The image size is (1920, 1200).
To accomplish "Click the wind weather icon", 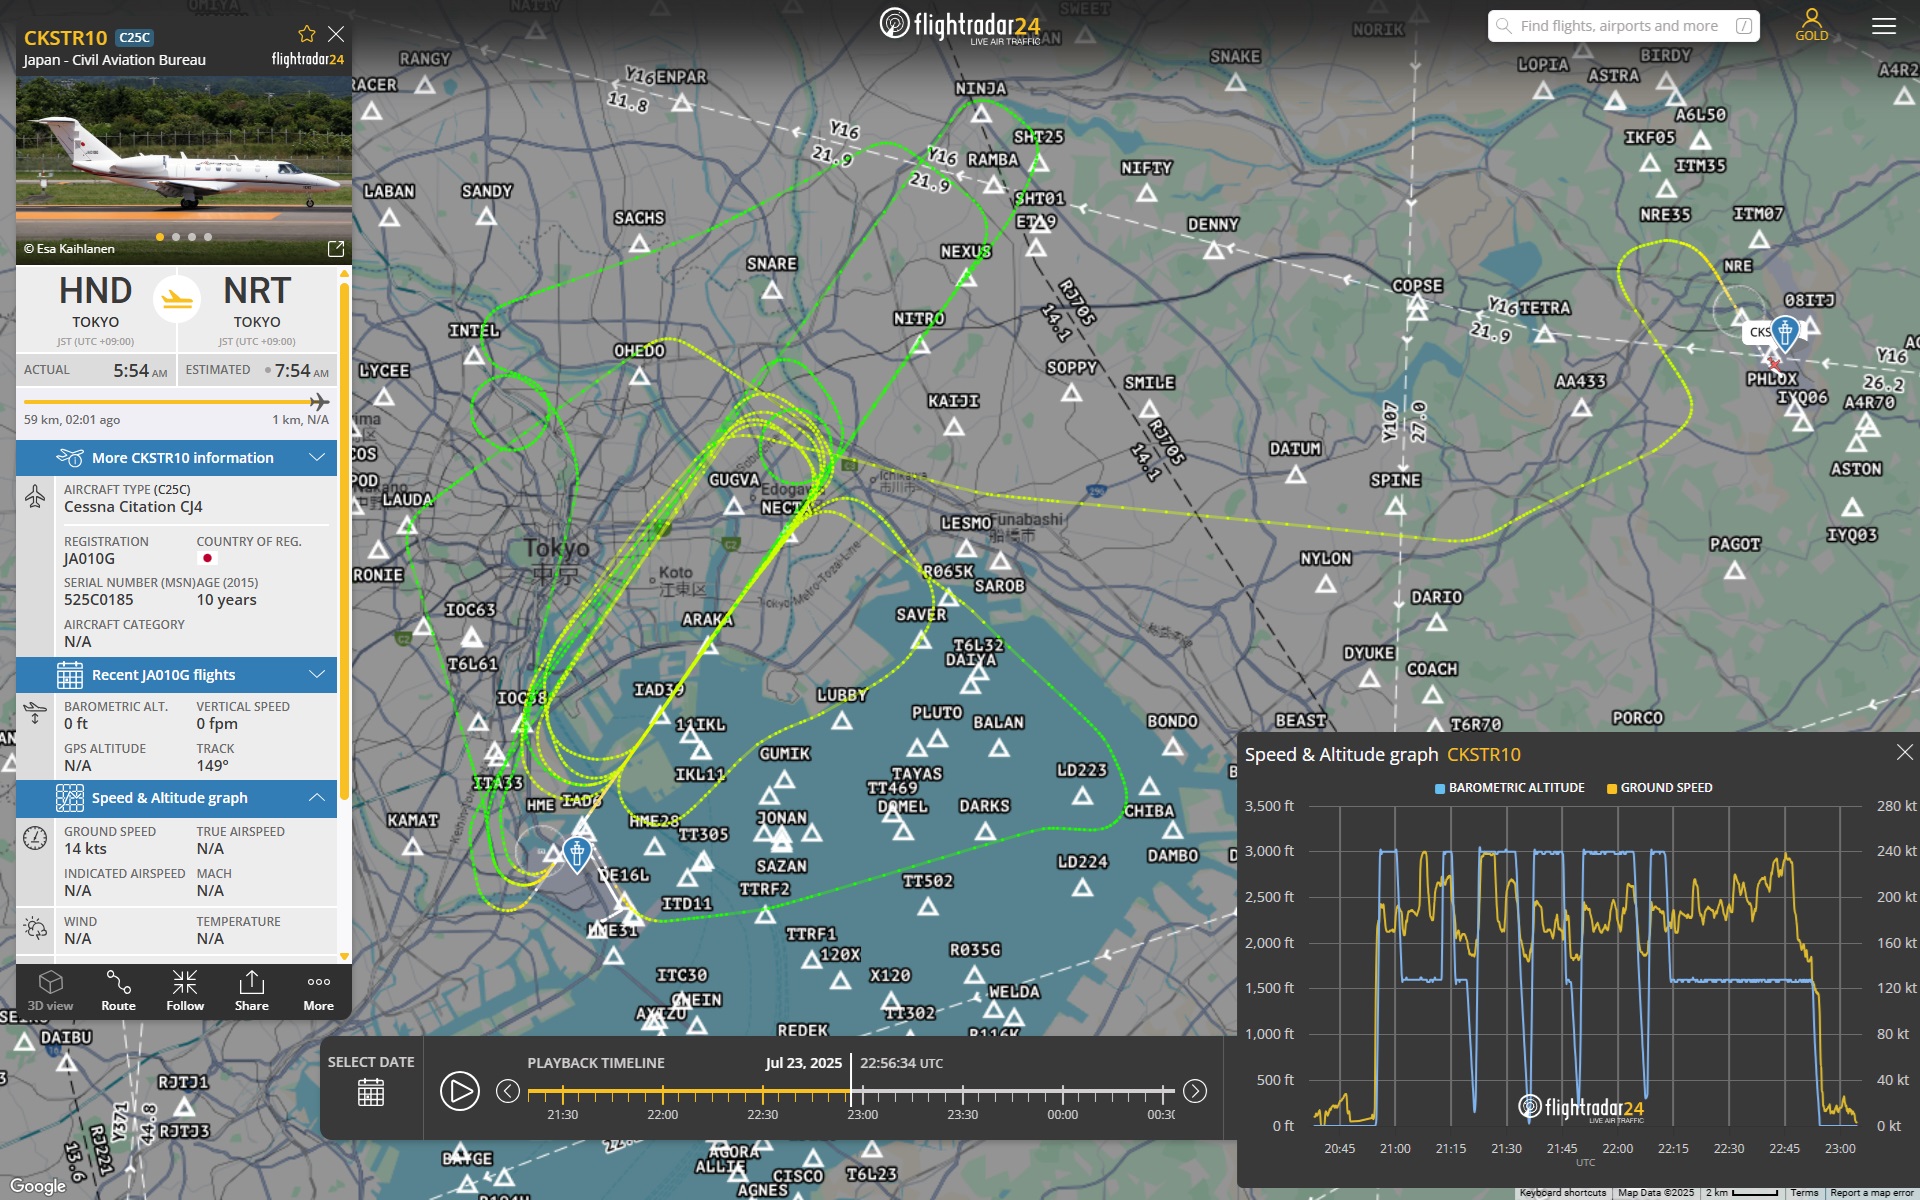I will 35,928.
